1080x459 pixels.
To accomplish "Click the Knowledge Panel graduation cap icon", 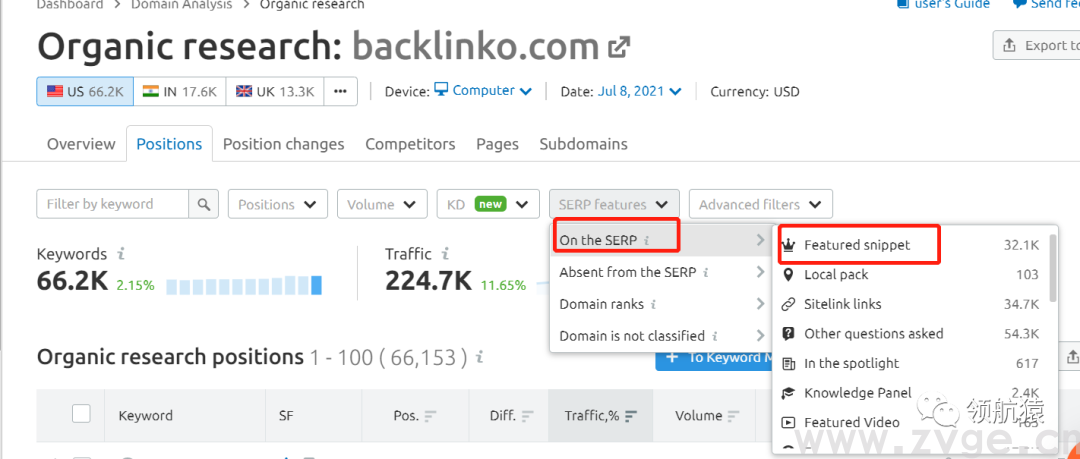I will (x=789, y=393).
